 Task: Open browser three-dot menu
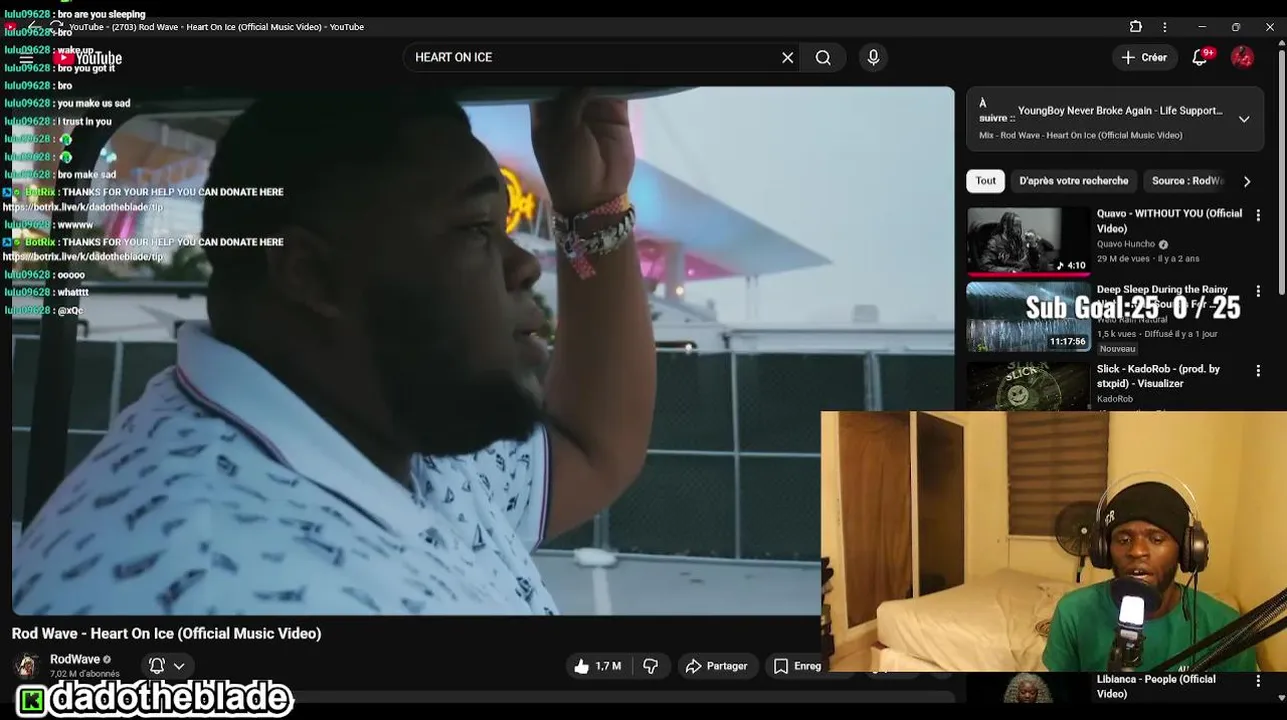point(1164,27)
